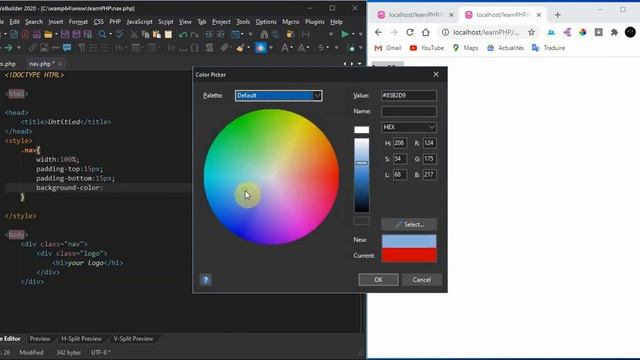Expand the arrow beside the color picker toolbar icon
This screenshot has width=640, height=360.
[271, 48]
